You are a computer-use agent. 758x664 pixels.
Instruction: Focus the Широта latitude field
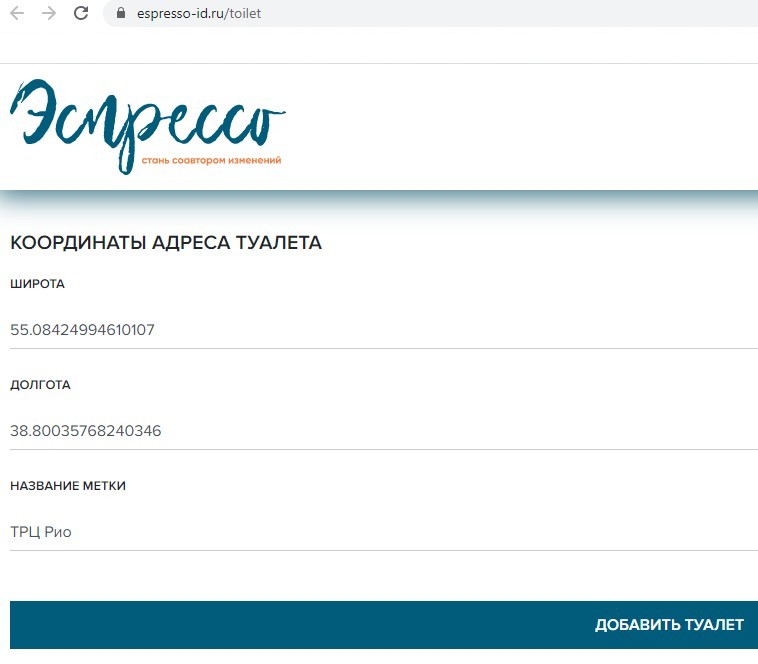pos(384,330)
